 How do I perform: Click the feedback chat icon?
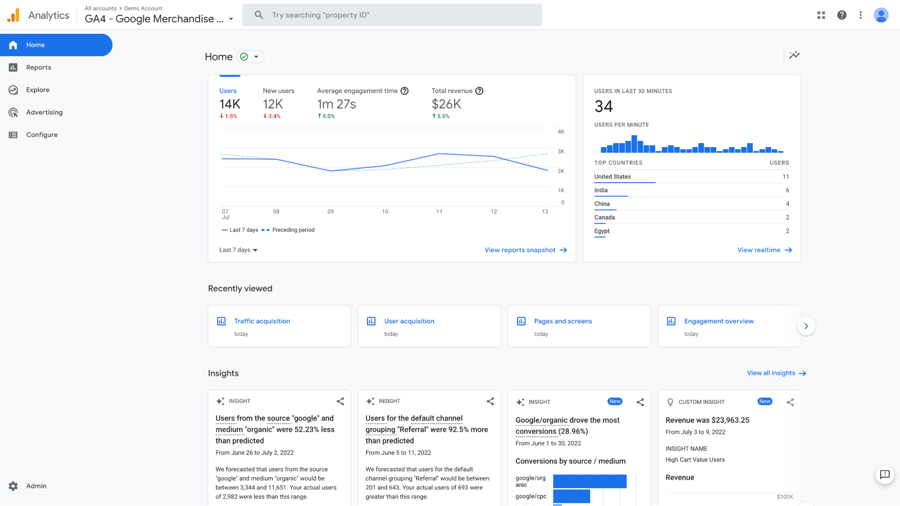coord(885,474)
